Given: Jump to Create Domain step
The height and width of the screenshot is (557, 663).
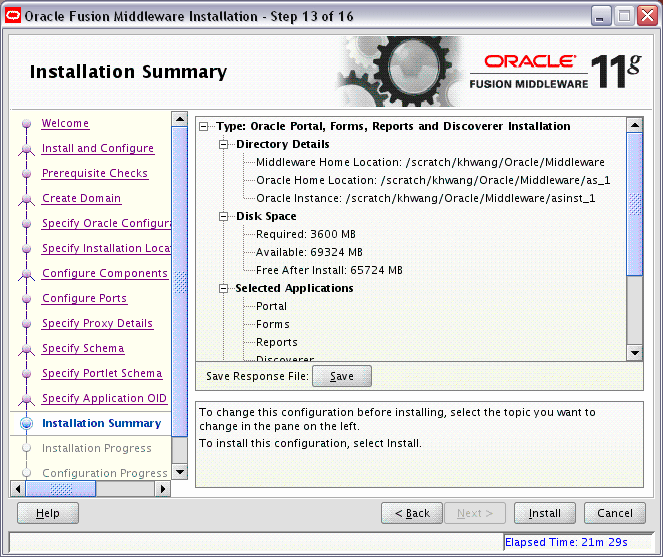Looking at the screenshot, I should click(82, 198).
